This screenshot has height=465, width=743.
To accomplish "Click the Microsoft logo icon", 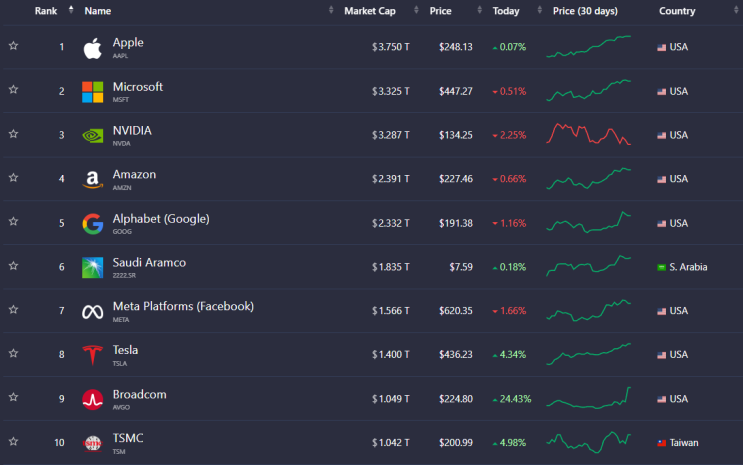I will tap(92, 91).
